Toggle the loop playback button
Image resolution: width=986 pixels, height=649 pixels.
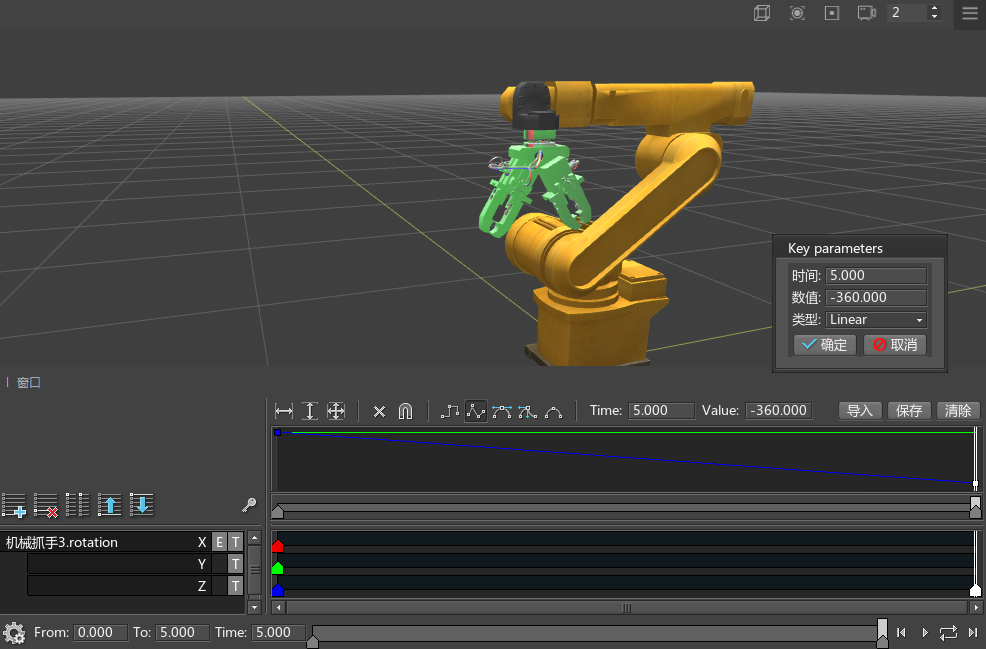[x=948, y=633]
